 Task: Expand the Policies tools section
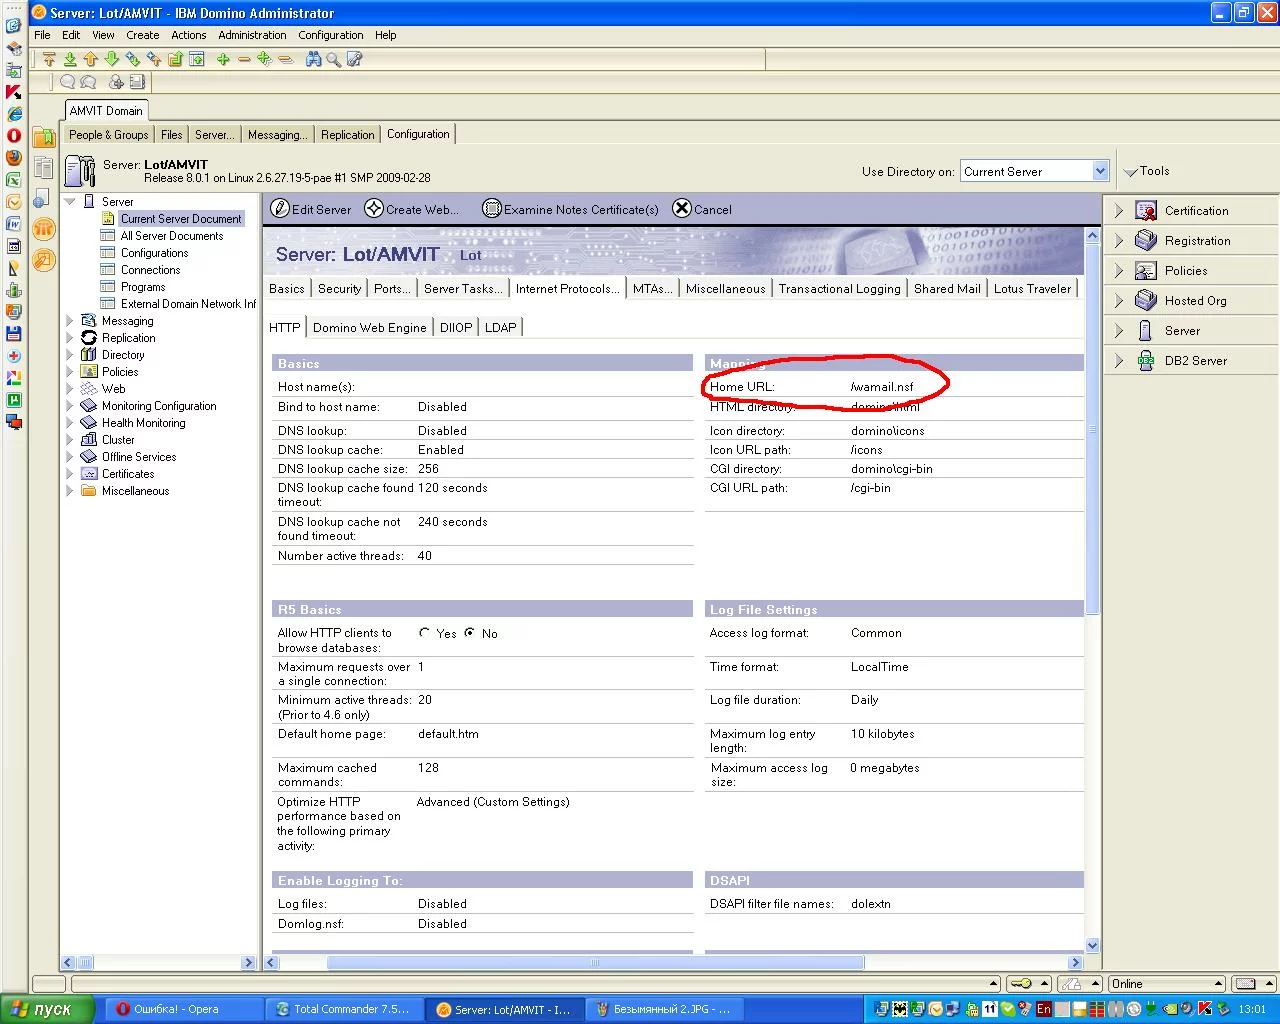point(1119,271)
